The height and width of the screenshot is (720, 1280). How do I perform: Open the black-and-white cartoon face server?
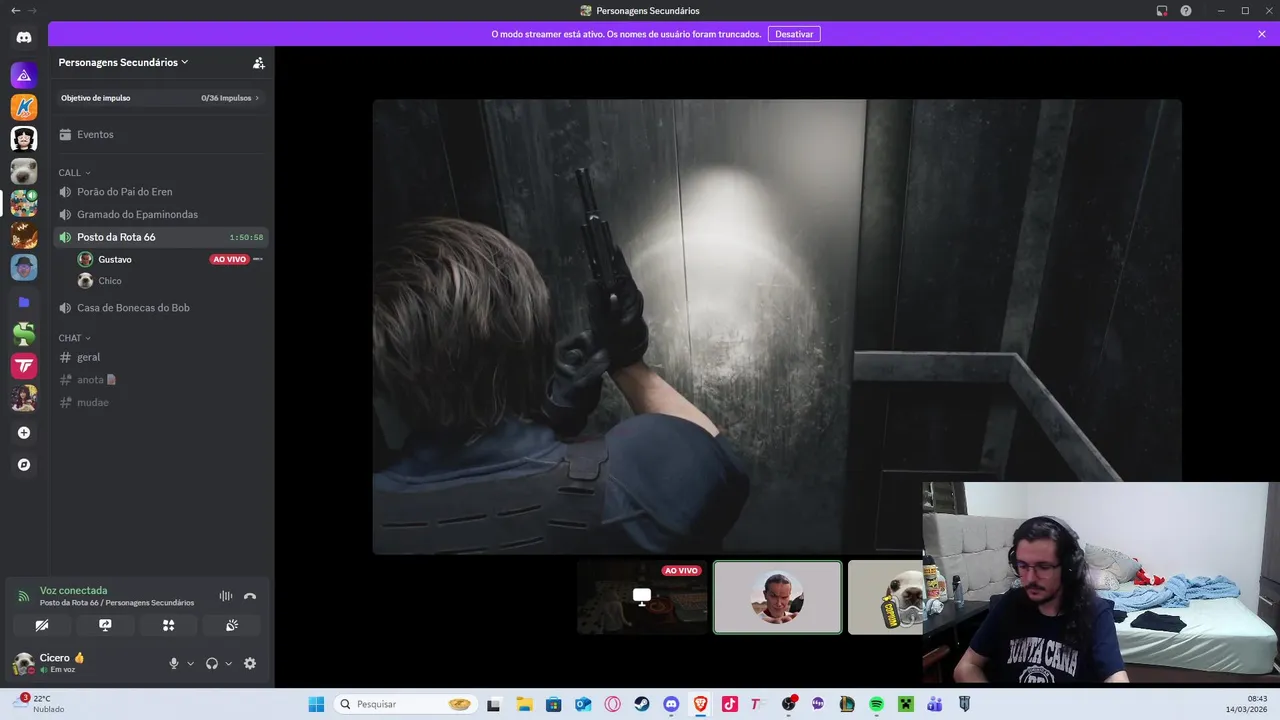(x=24, y=139)
